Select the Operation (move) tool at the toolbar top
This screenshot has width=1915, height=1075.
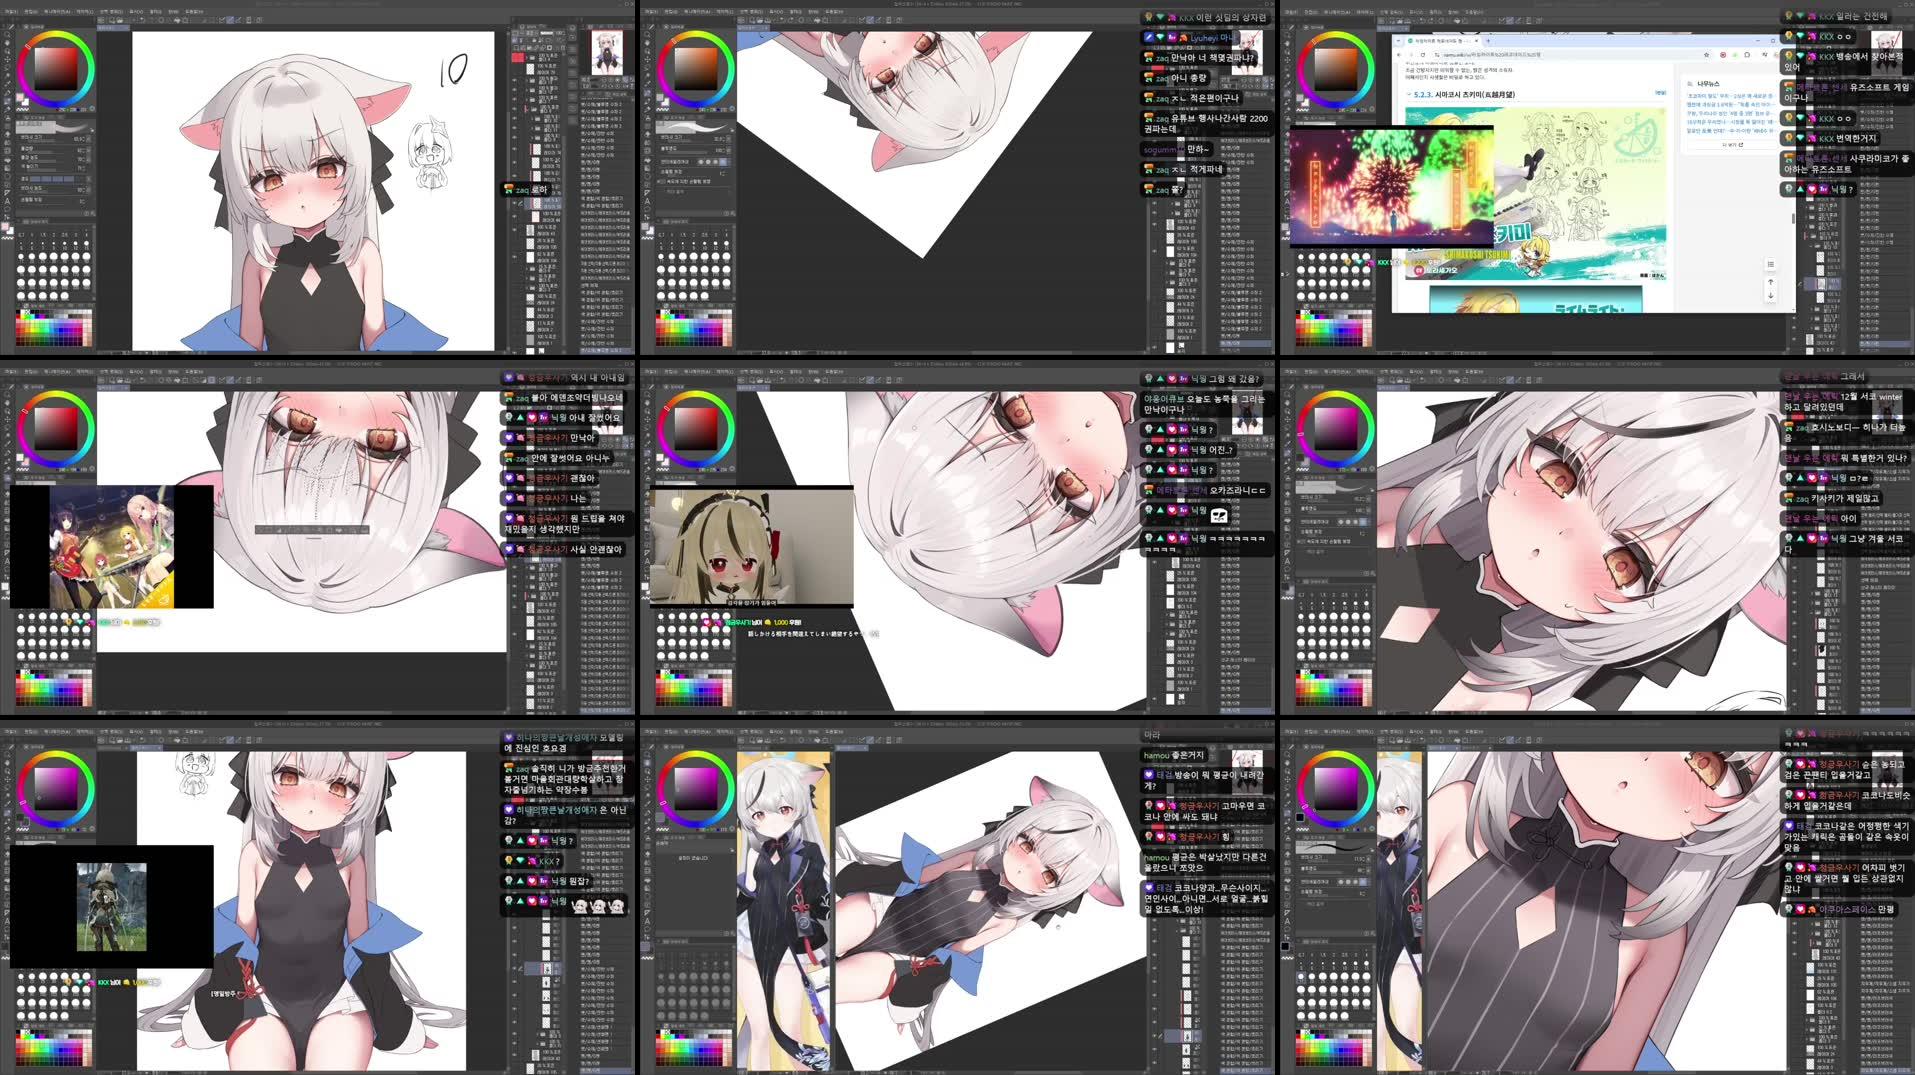point(6,27)
